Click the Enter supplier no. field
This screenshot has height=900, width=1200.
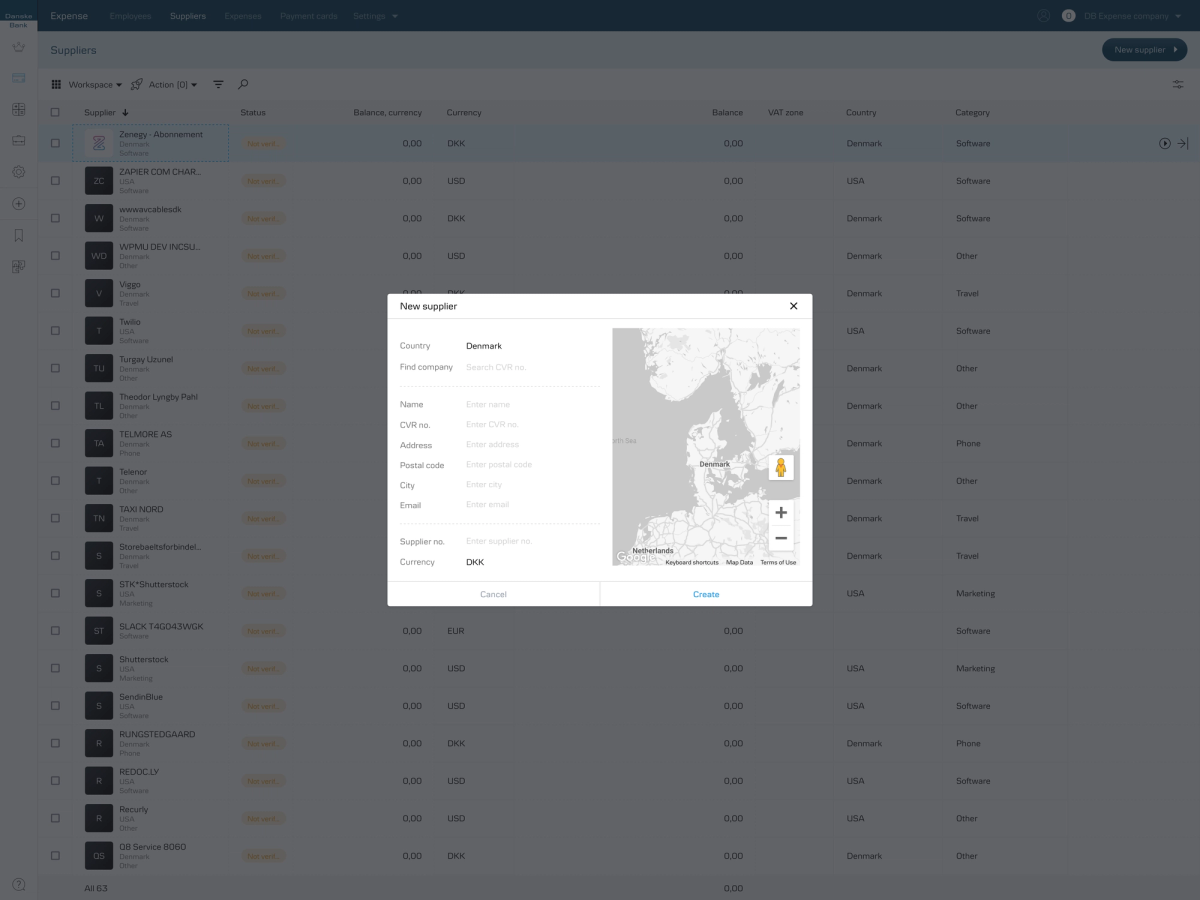pos(532,541)
